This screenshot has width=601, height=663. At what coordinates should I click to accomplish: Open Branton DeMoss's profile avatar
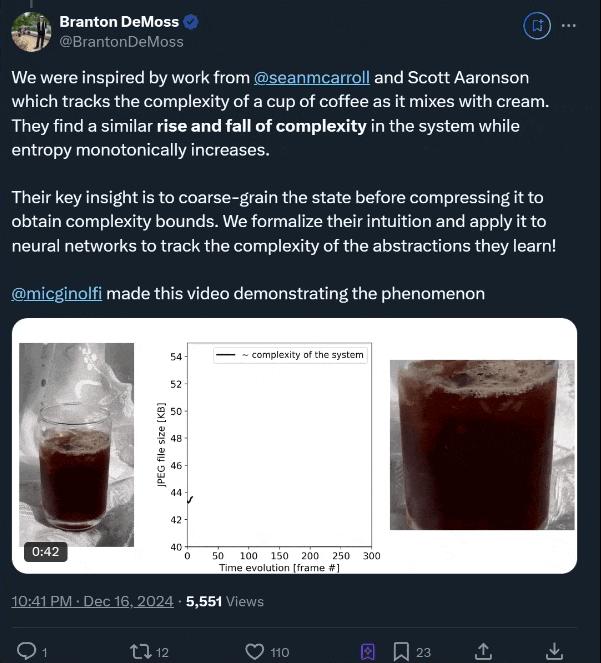[31, 31]
